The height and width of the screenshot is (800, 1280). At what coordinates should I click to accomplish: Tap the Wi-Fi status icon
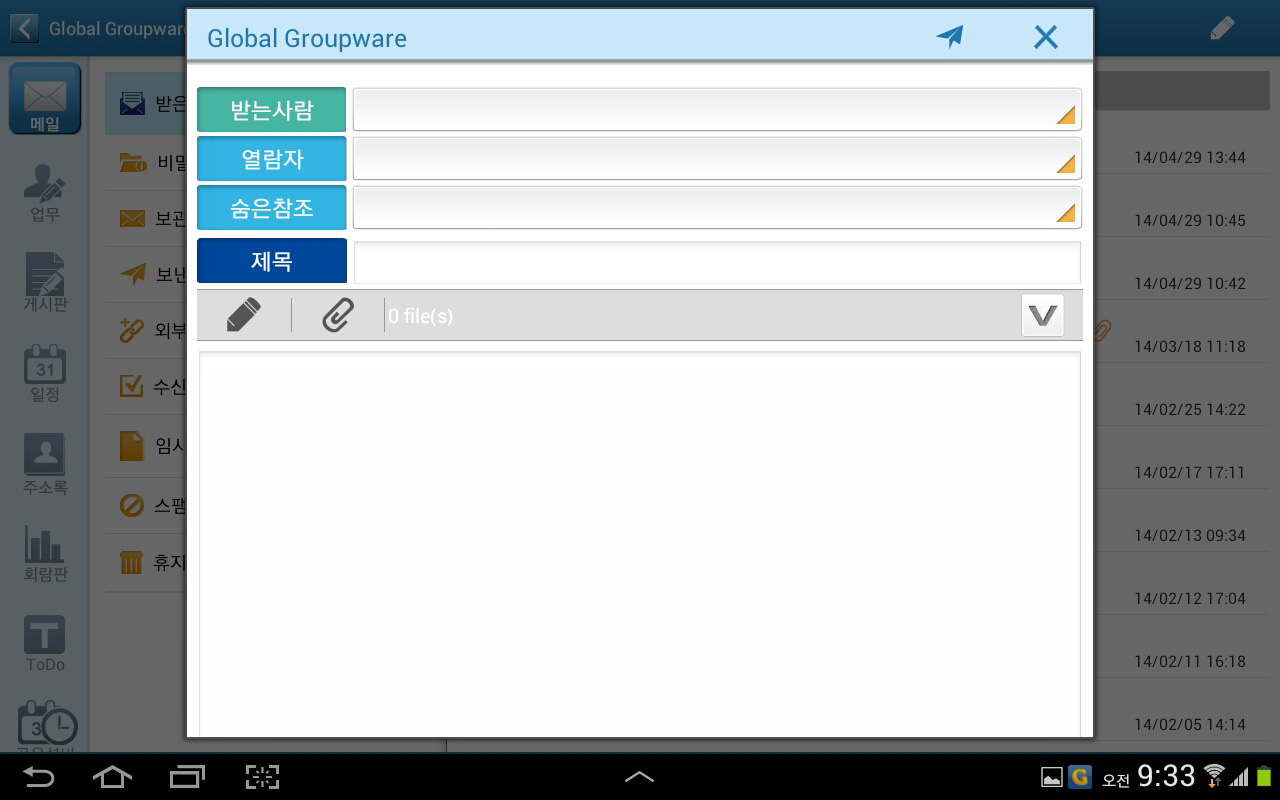pyautogui.click(x=1213, y=776)
